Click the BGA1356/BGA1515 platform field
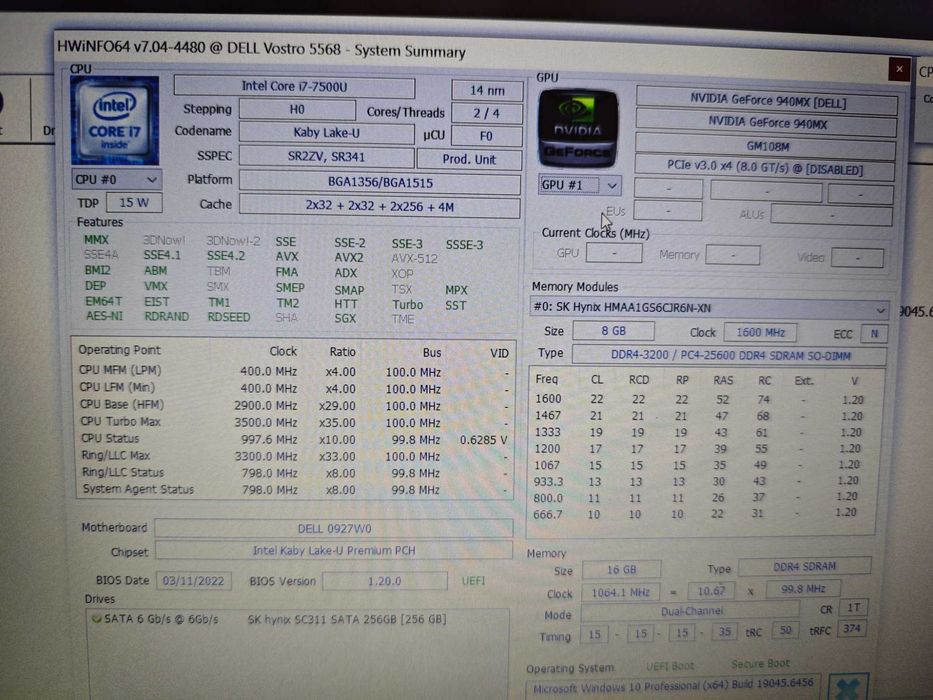 [x=380, y=183]
